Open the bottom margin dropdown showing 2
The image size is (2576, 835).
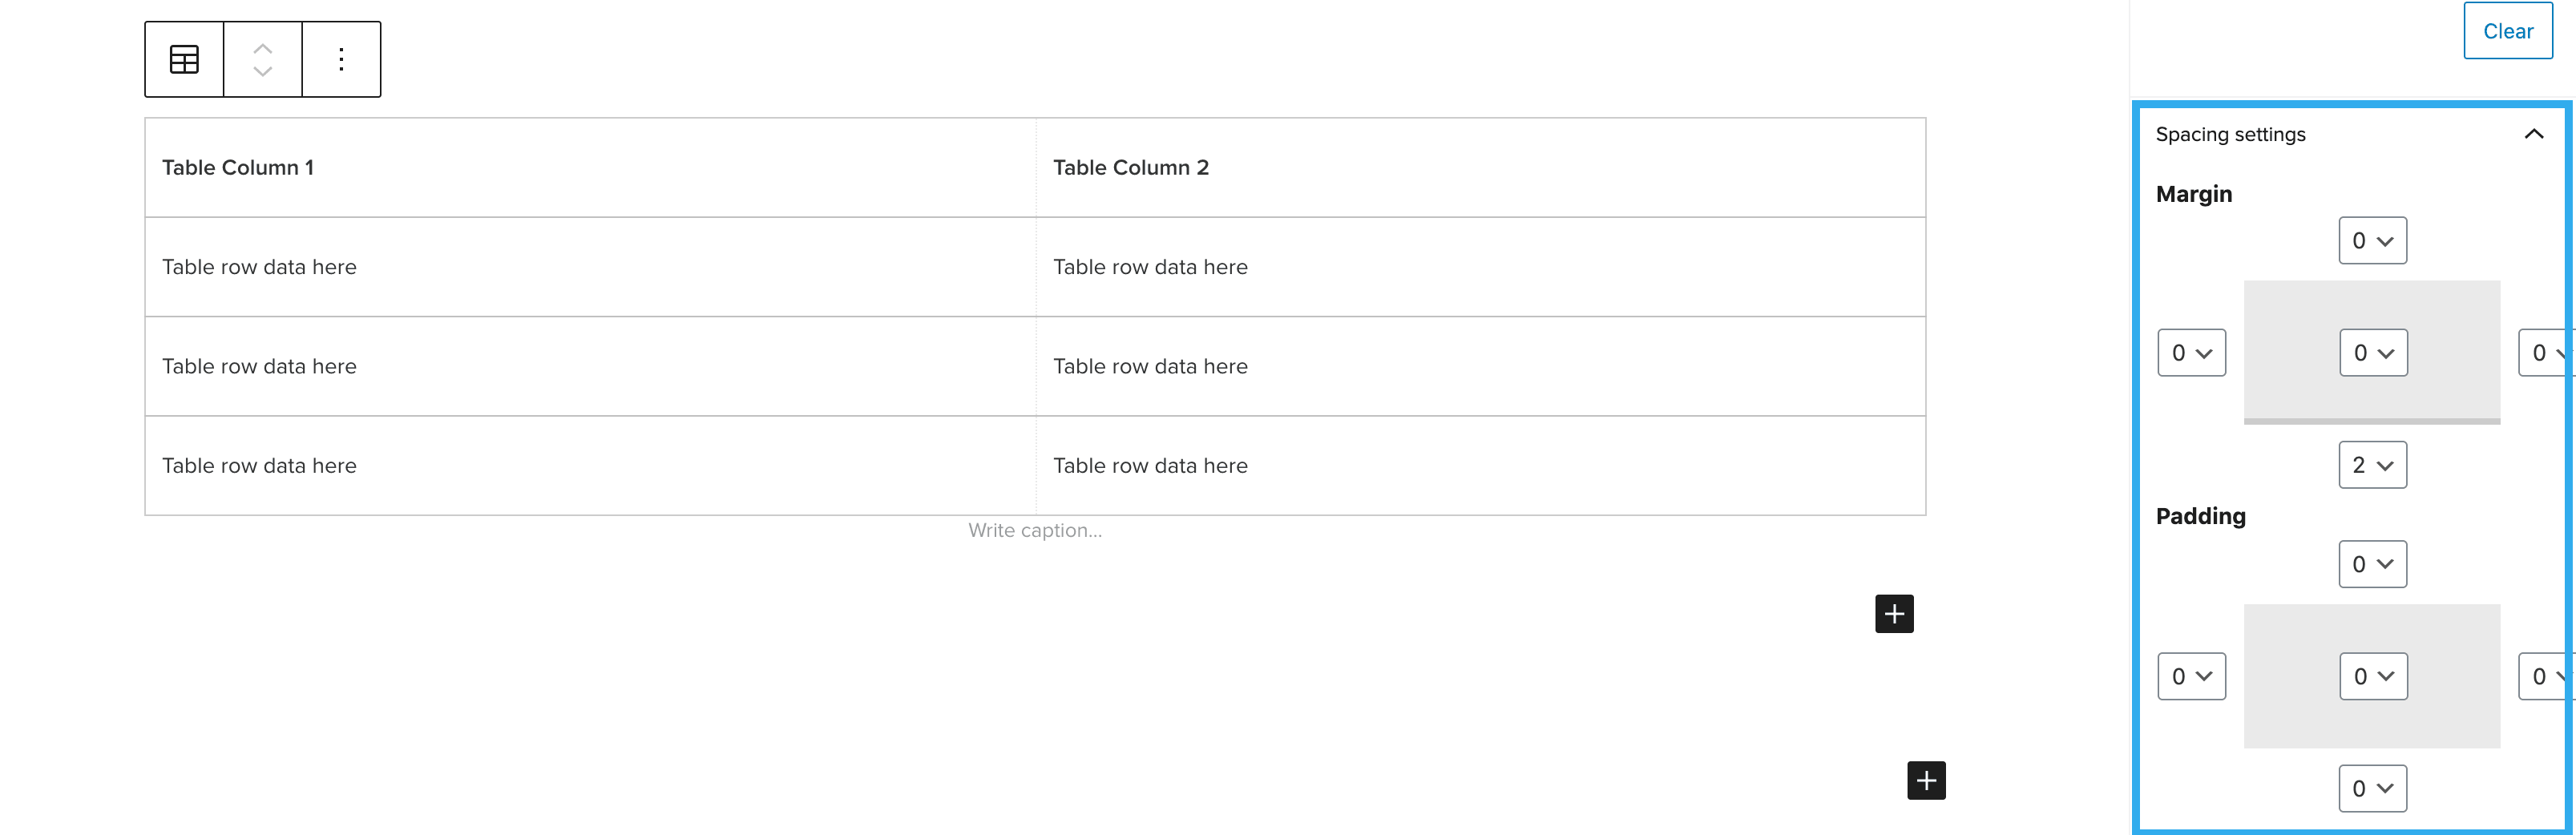pos(2372,465)
